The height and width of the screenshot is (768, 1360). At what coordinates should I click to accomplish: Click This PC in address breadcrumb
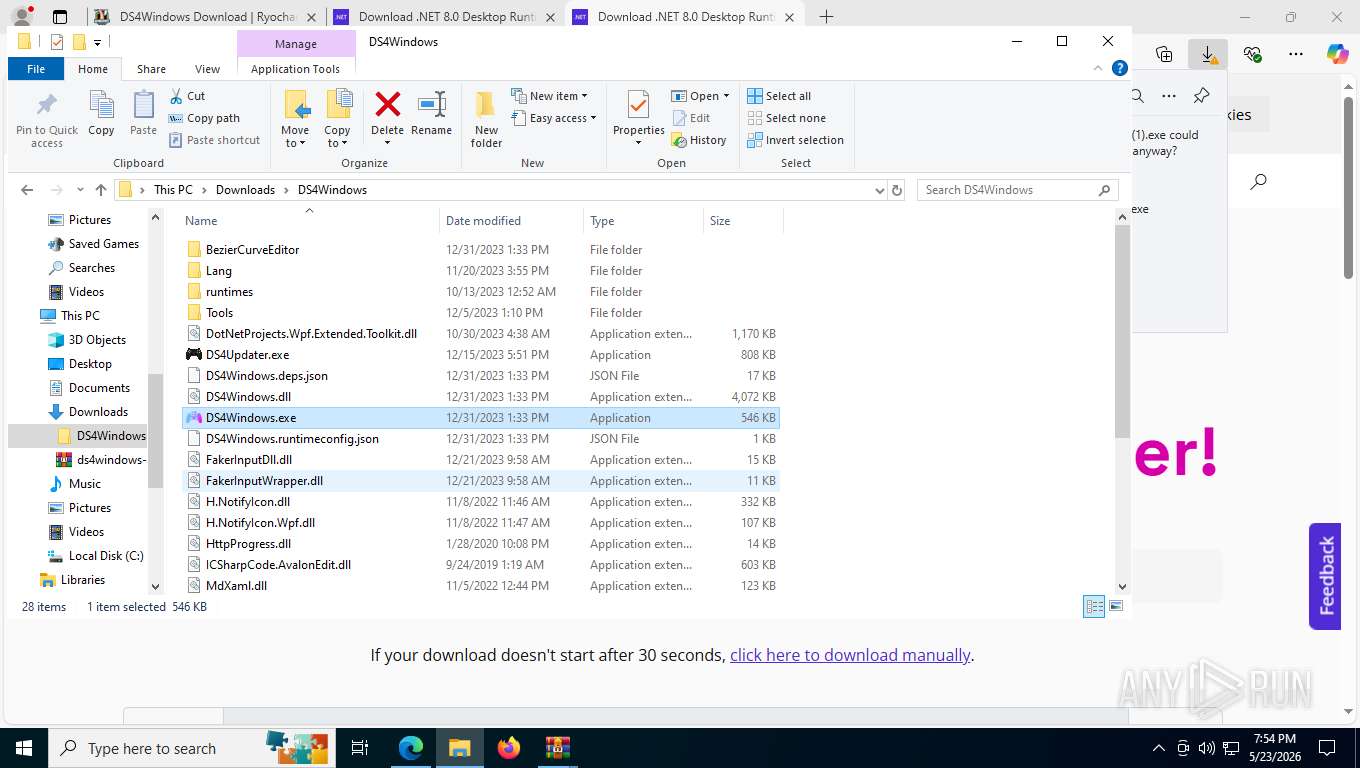point(173,190)
